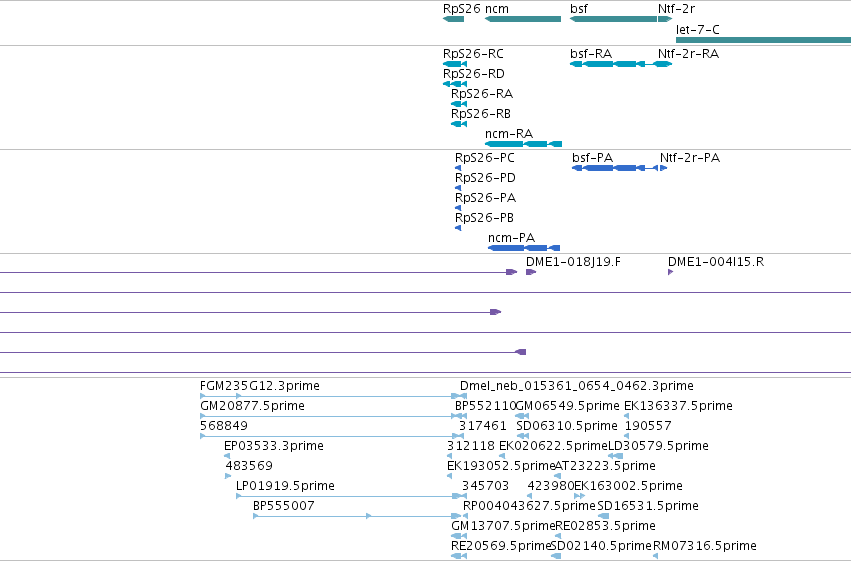Click the RE20569.5prime EST label

(501, 546)
